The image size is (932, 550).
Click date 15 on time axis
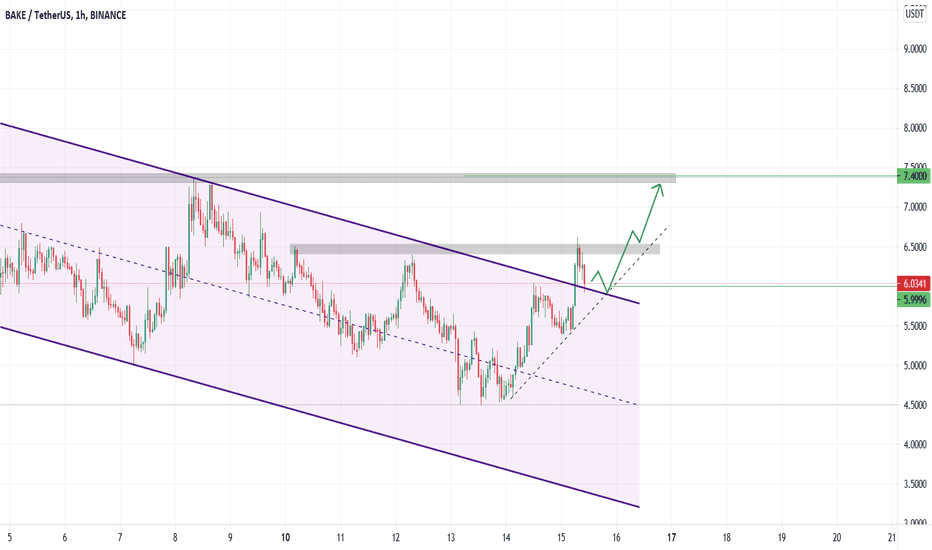(561, 538)
